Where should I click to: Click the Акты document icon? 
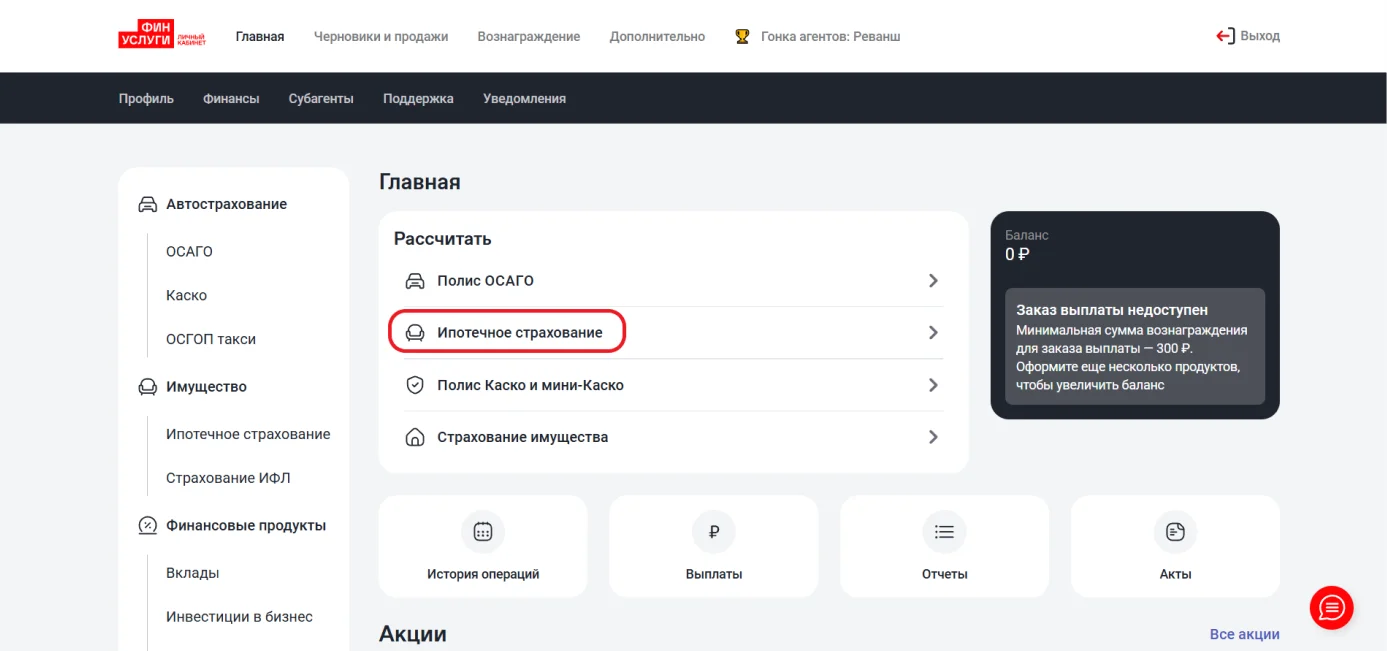pos(1175,532)
